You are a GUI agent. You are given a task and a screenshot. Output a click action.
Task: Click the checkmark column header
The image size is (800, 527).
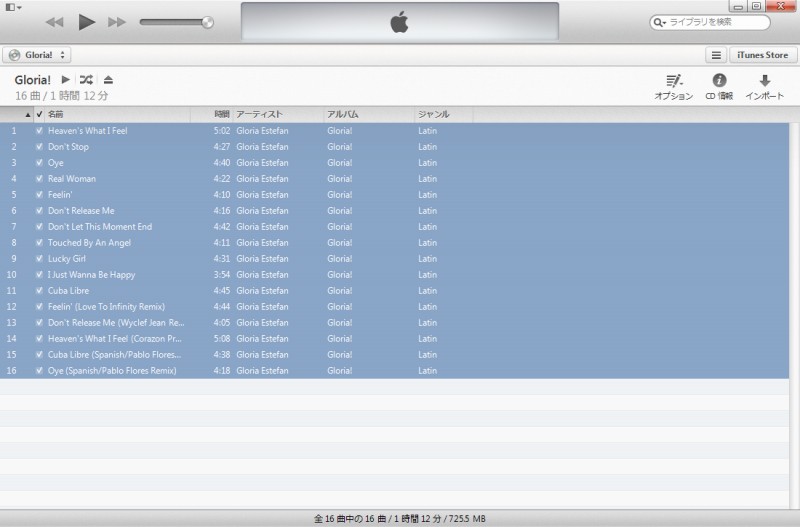point(39,114)
